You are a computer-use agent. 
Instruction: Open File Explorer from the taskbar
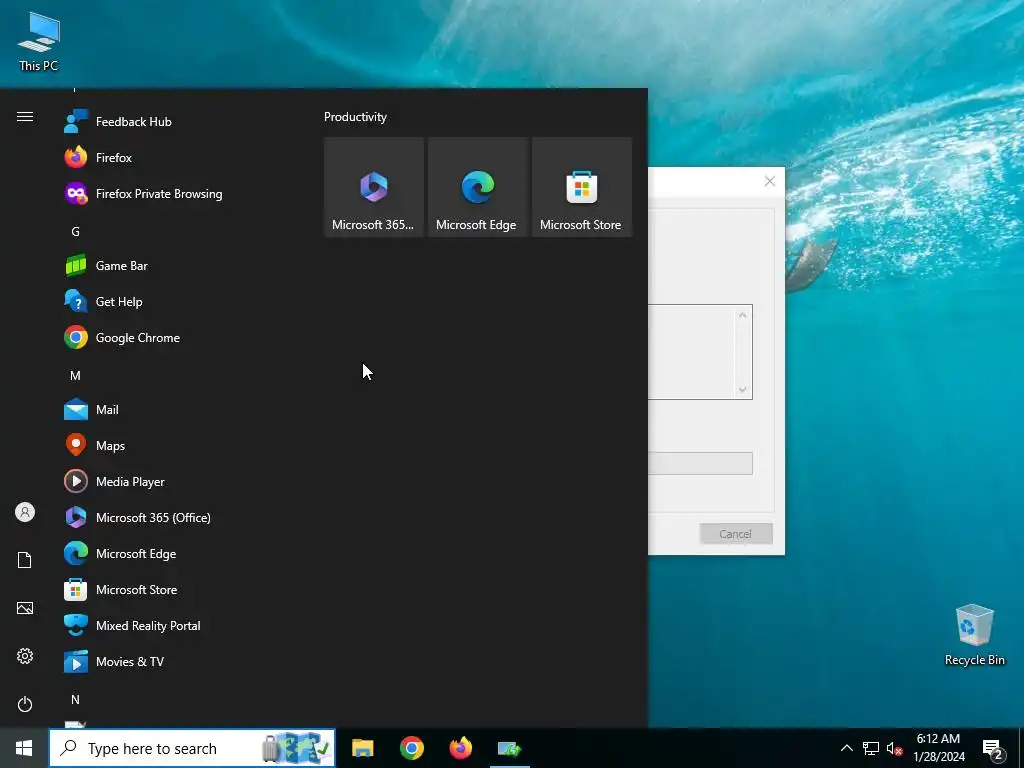362,748
